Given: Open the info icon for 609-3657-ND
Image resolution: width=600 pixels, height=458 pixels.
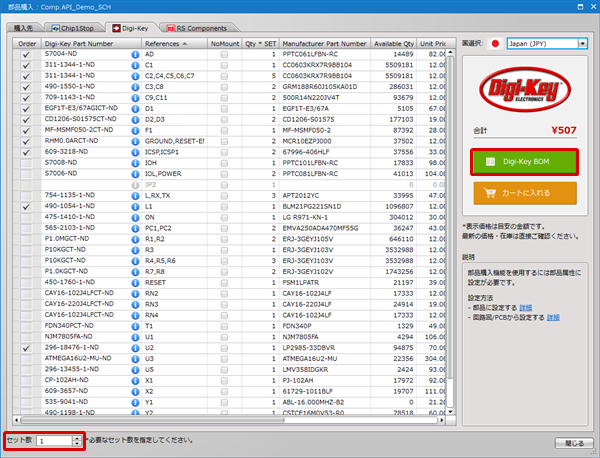Looking at the screenshot, I should point(135,392).
